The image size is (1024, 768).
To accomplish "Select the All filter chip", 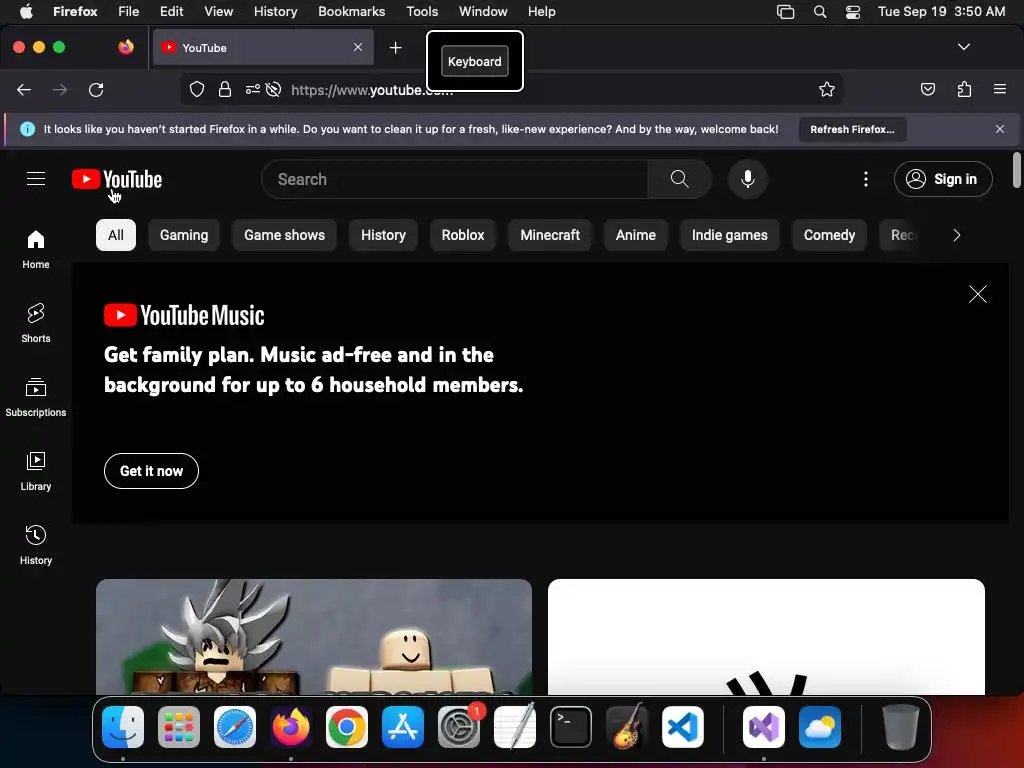I will [116, 235].
